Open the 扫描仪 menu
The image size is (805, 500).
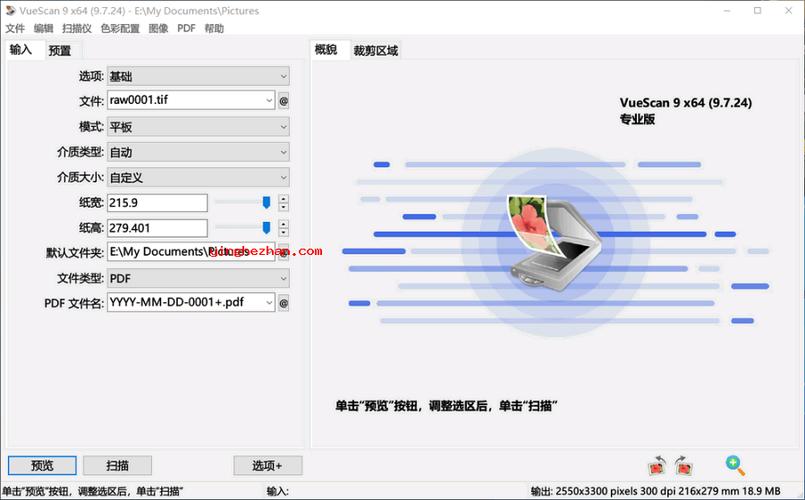[x=77, y=28]
